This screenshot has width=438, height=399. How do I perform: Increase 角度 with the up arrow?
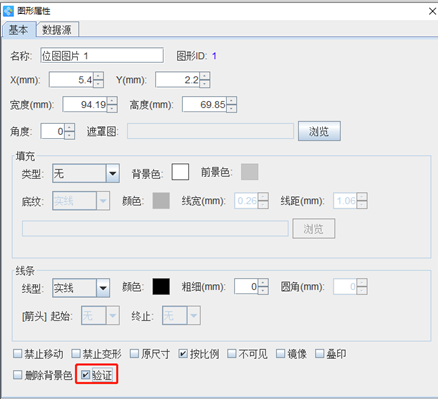click(69, 127)
